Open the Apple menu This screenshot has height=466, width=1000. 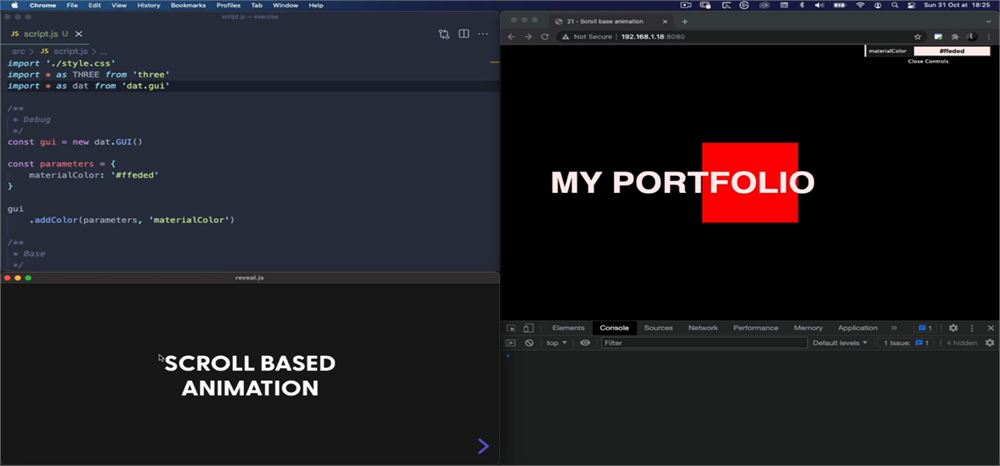coord(15,5)
